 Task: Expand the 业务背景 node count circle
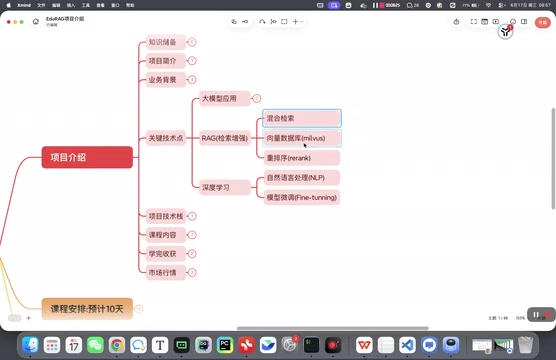point(192,80)
